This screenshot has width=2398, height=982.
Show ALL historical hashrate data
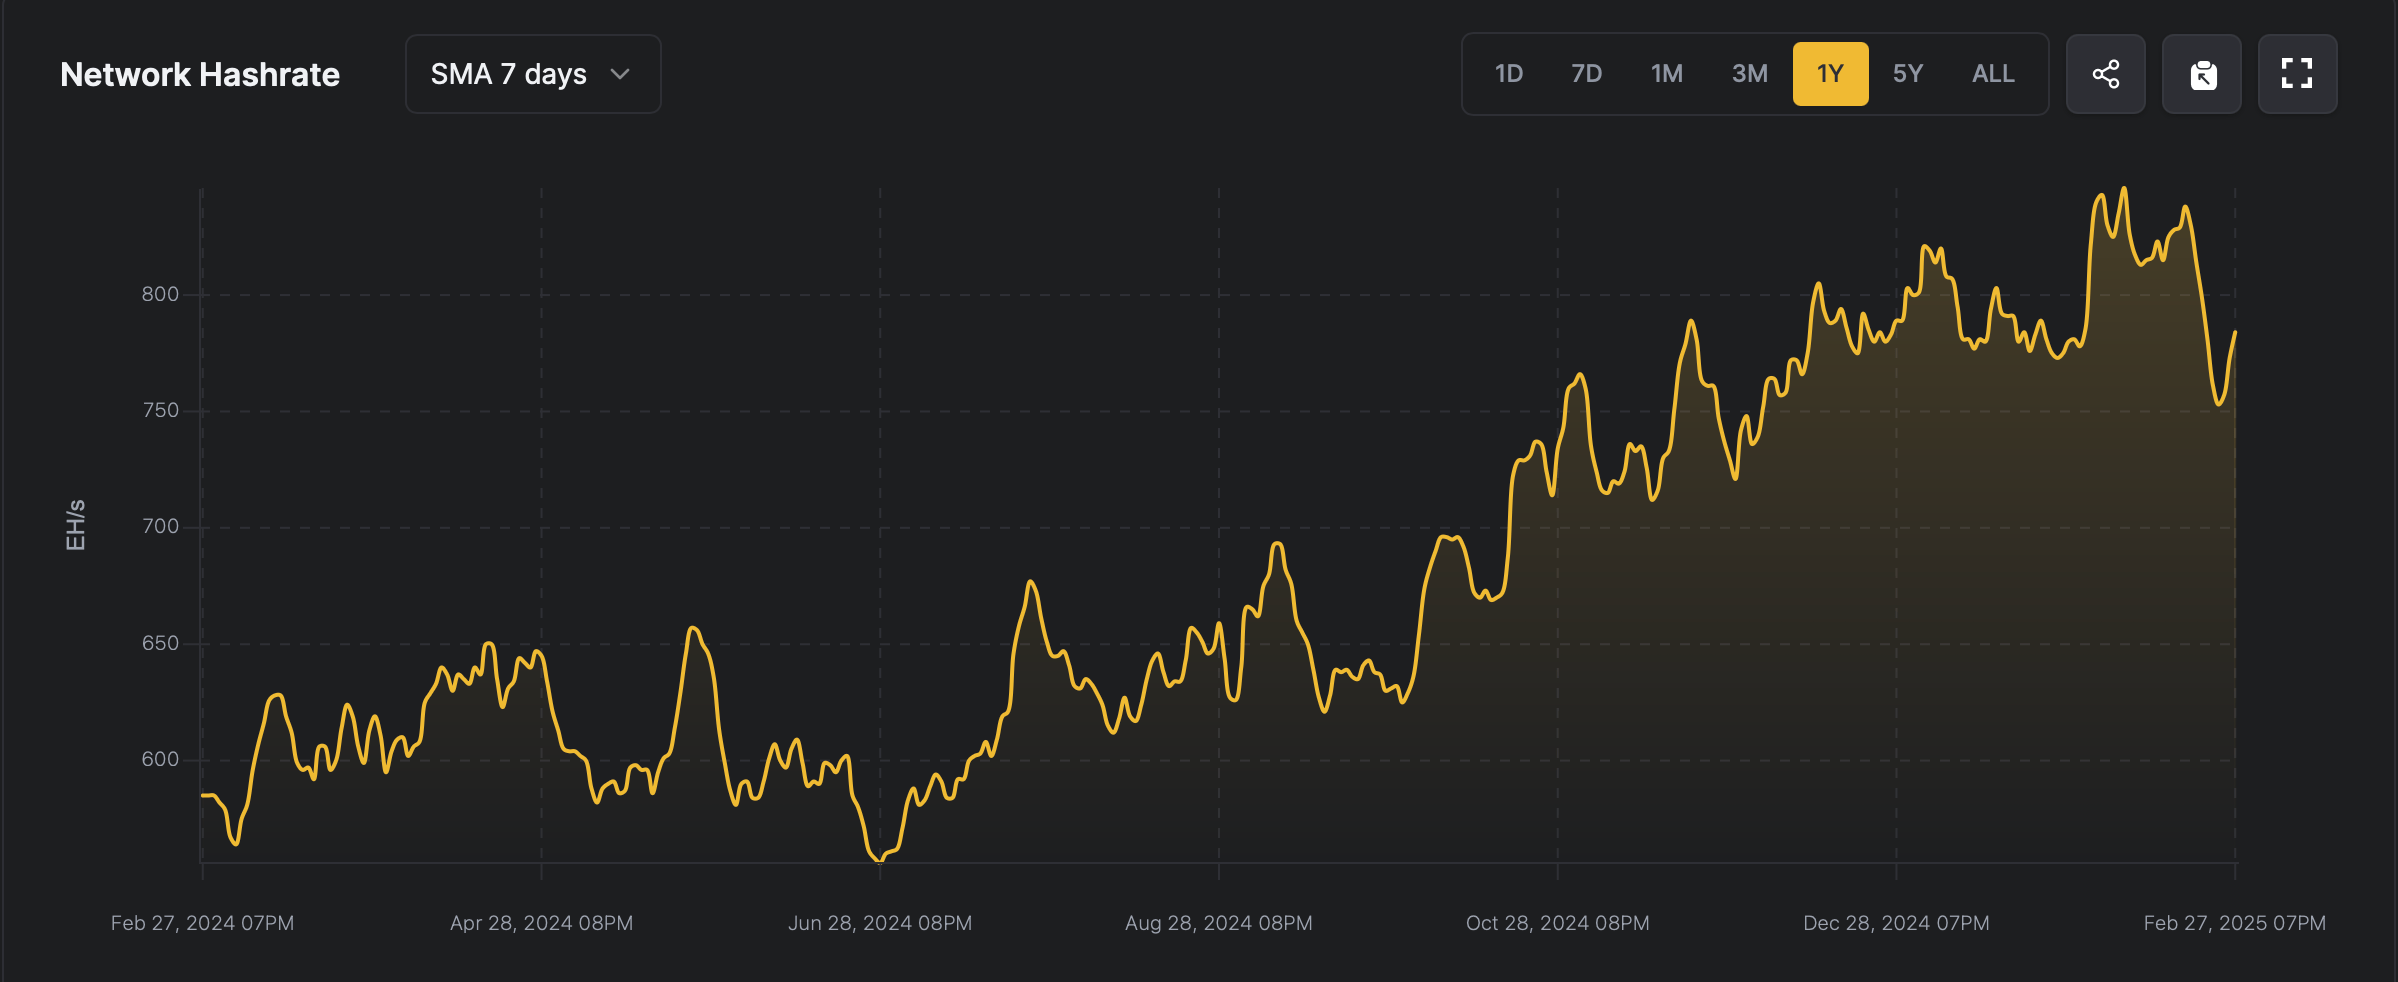tap(1991, 73)
